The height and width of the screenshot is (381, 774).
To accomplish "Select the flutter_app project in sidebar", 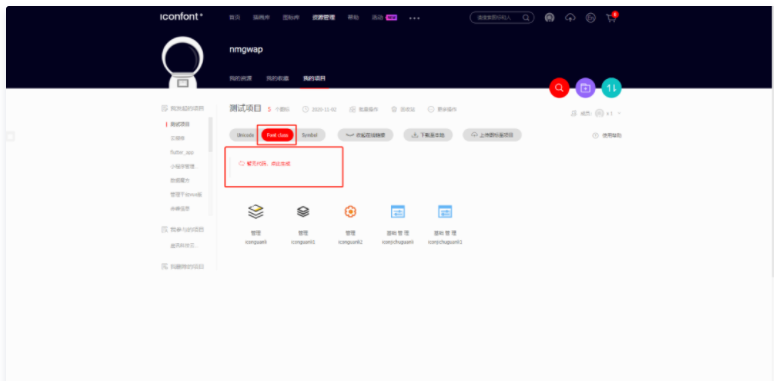I will (x=182, y=152).
